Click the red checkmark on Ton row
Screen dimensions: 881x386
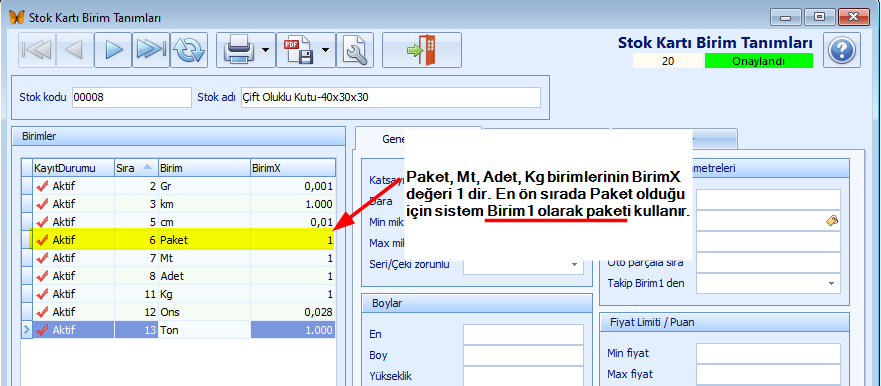(42, 330)
